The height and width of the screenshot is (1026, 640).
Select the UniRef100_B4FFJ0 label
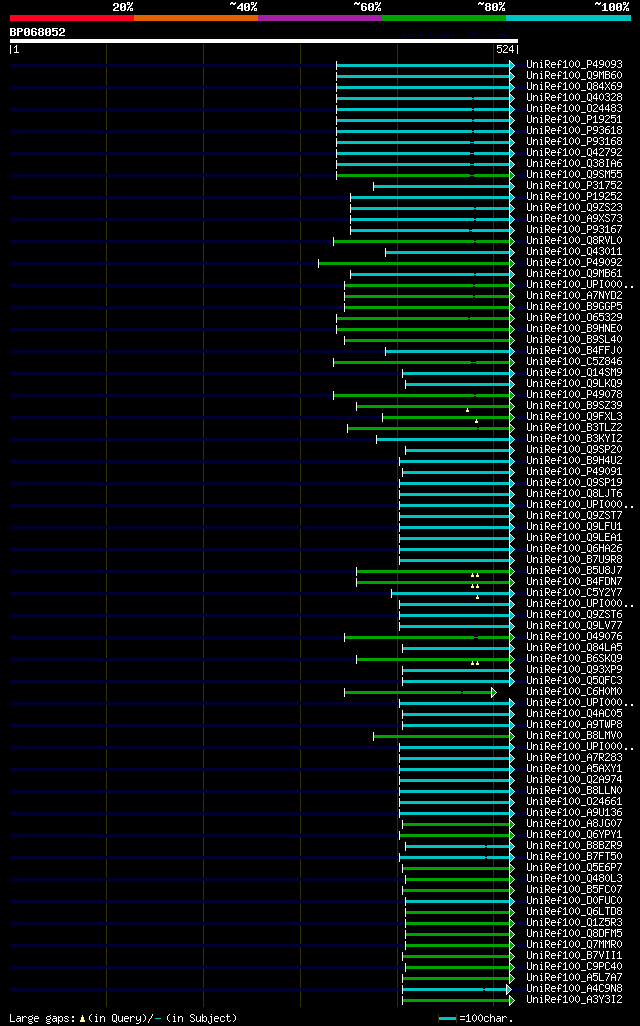[x=575, y=351]
